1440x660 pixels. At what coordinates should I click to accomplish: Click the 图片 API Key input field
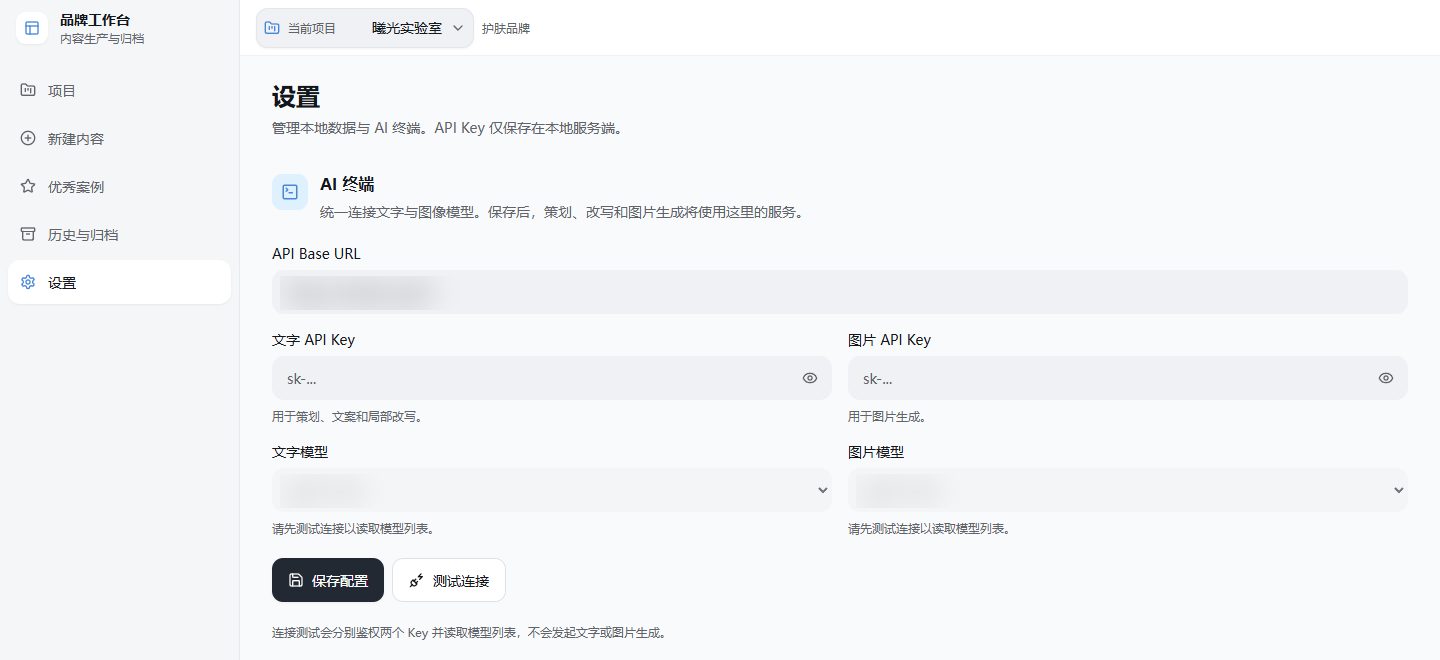click(x=1128, y=378)
